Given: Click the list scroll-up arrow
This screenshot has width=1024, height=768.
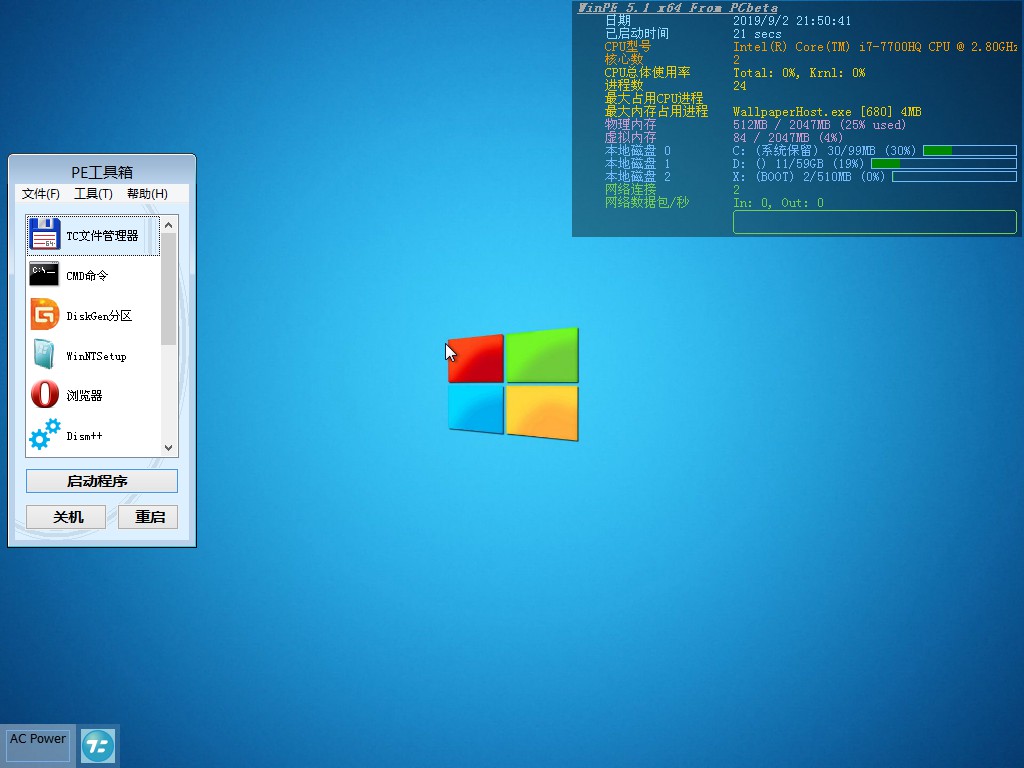Looking at the screenshot, I should pyautogui.click(x=168, y=225).
